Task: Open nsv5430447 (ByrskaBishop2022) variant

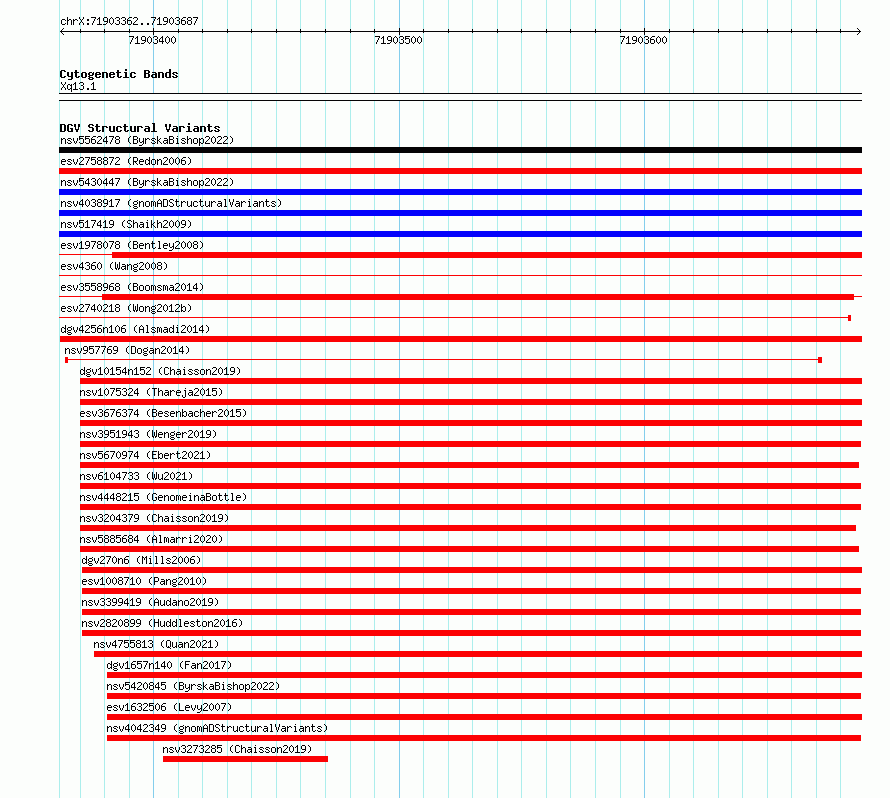Action: click(x=147, y=182)
